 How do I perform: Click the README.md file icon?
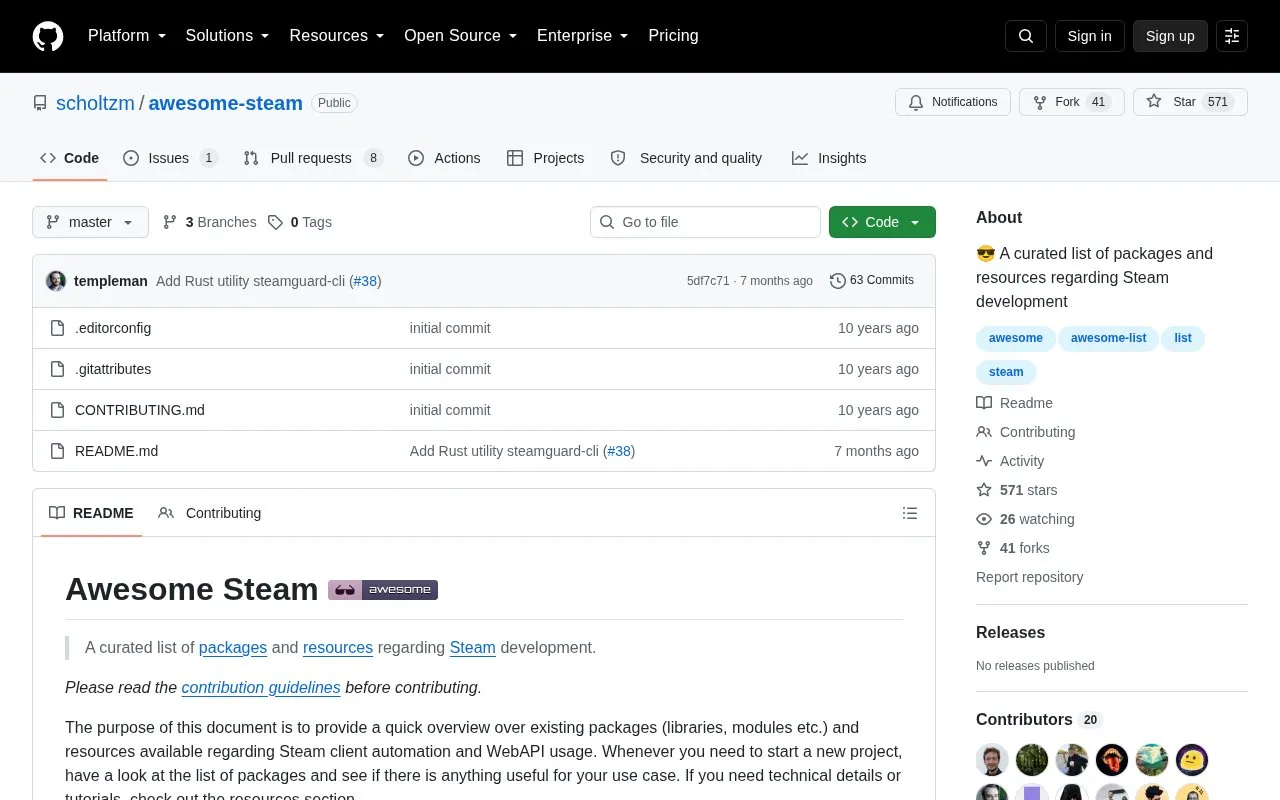click(x=58, y=451)
